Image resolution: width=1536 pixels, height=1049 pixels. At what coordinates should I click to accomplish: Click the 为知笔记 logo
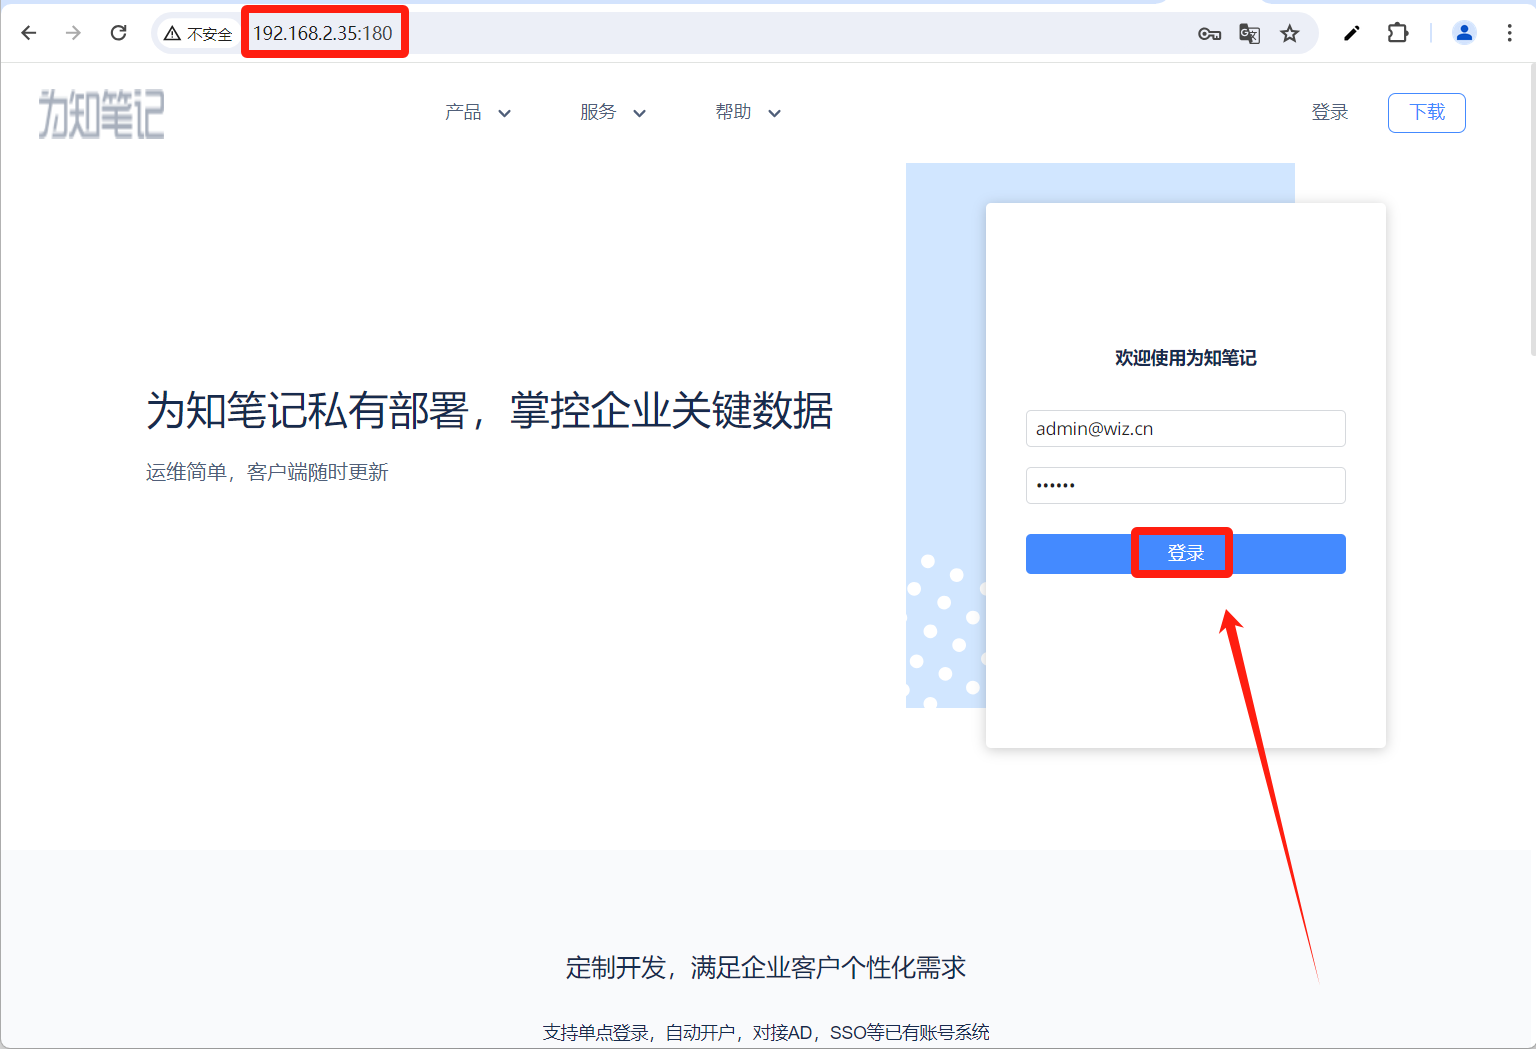pyautogui.click(x=101, y=114)
